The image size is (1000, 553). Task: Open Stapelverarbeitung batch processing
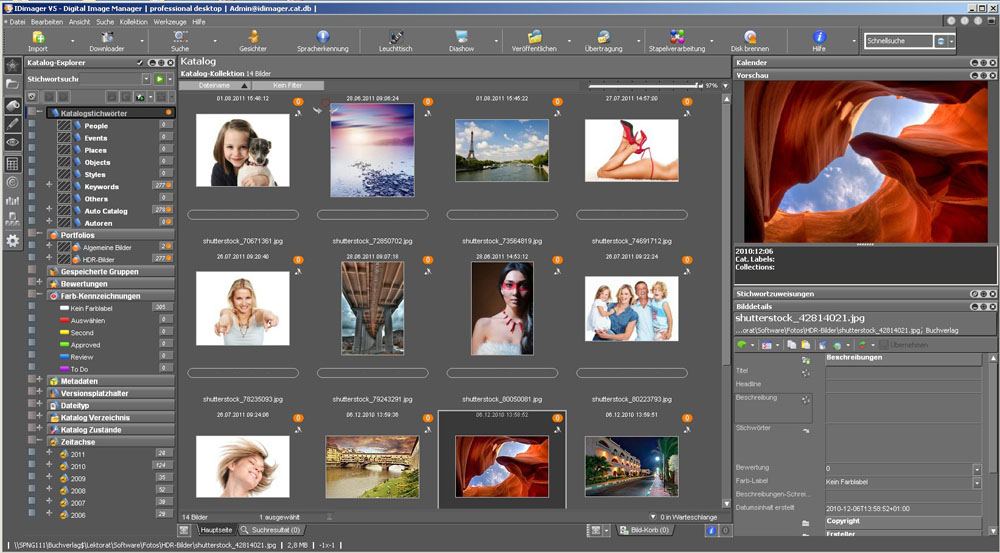(677, 38)
